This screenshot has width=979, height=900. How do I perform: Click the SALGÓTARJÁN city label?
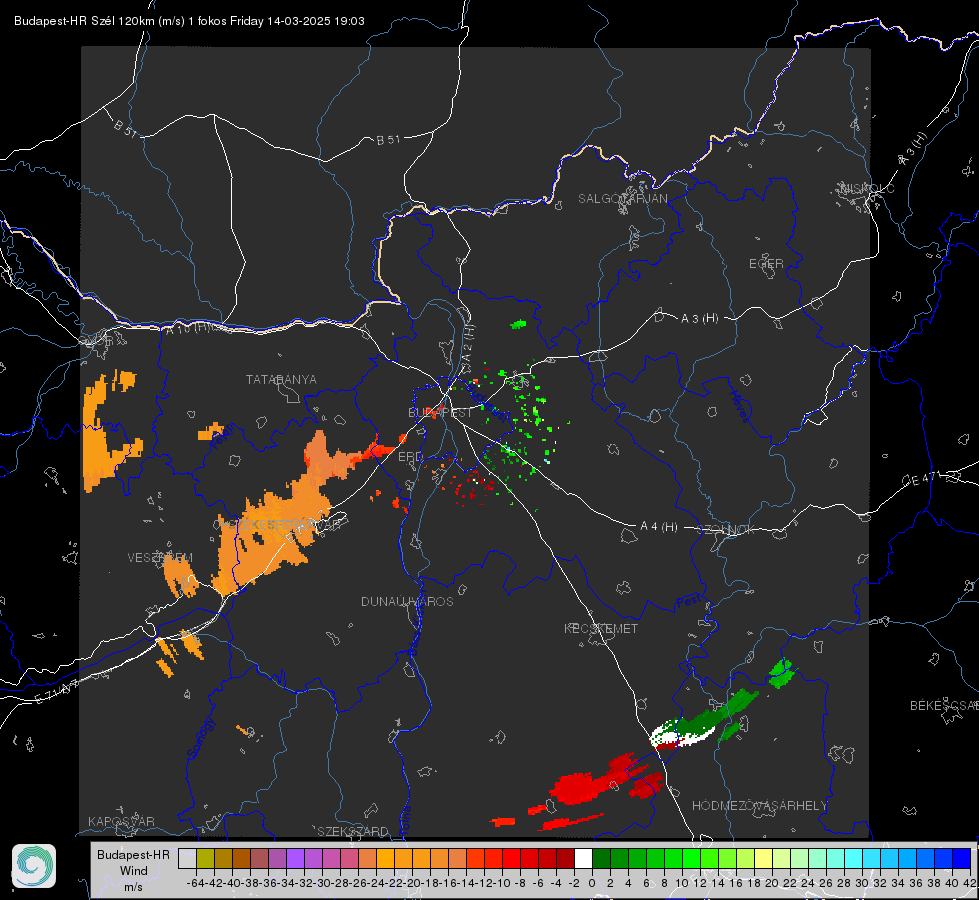622,199
